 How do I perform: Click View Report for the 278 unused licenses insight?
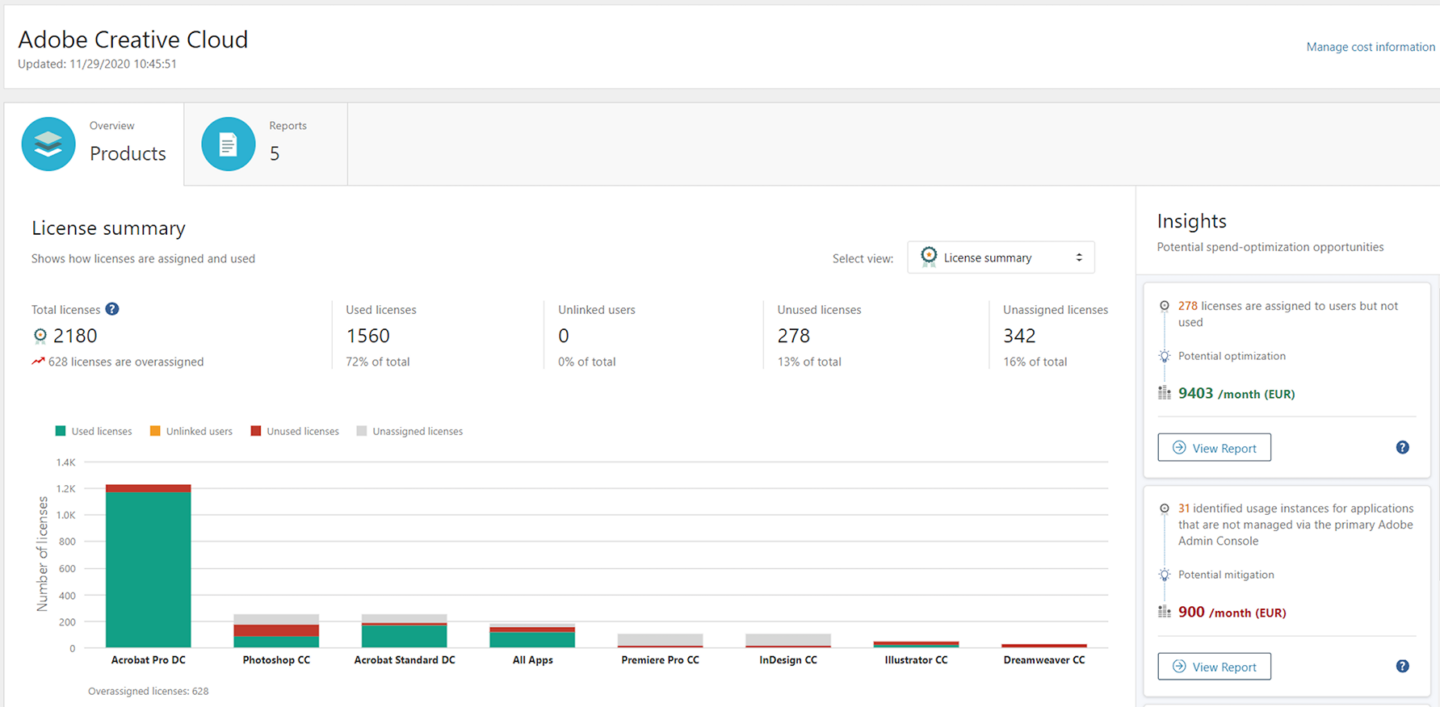pyautogui.click(x=1214, y=447)
